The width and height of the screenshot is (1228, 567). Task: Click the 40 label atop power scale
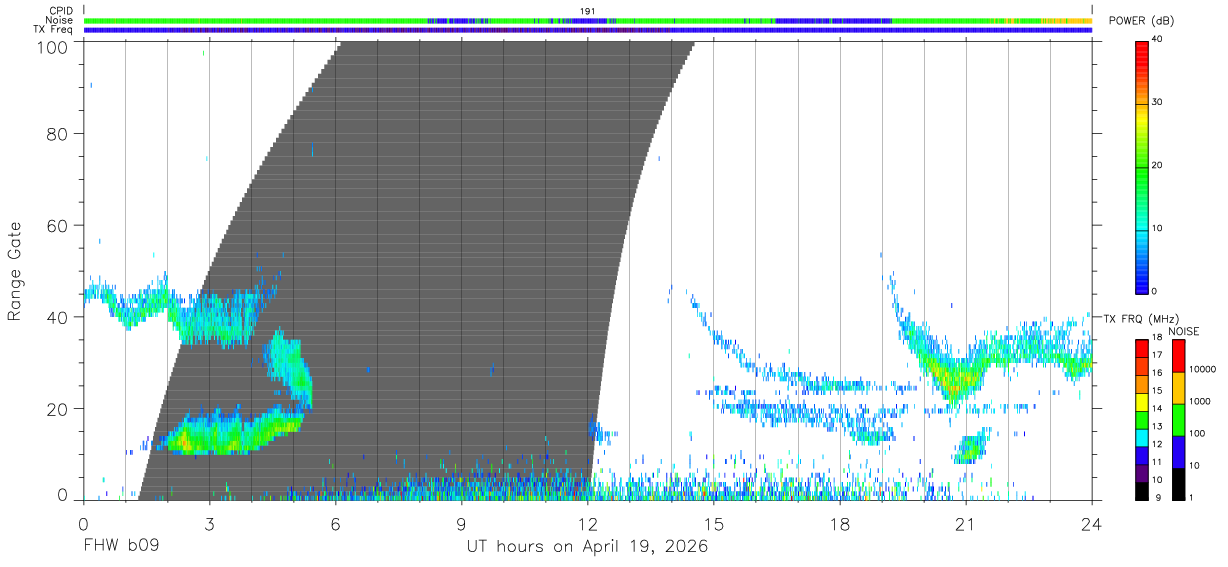[x=1158, y=40]
